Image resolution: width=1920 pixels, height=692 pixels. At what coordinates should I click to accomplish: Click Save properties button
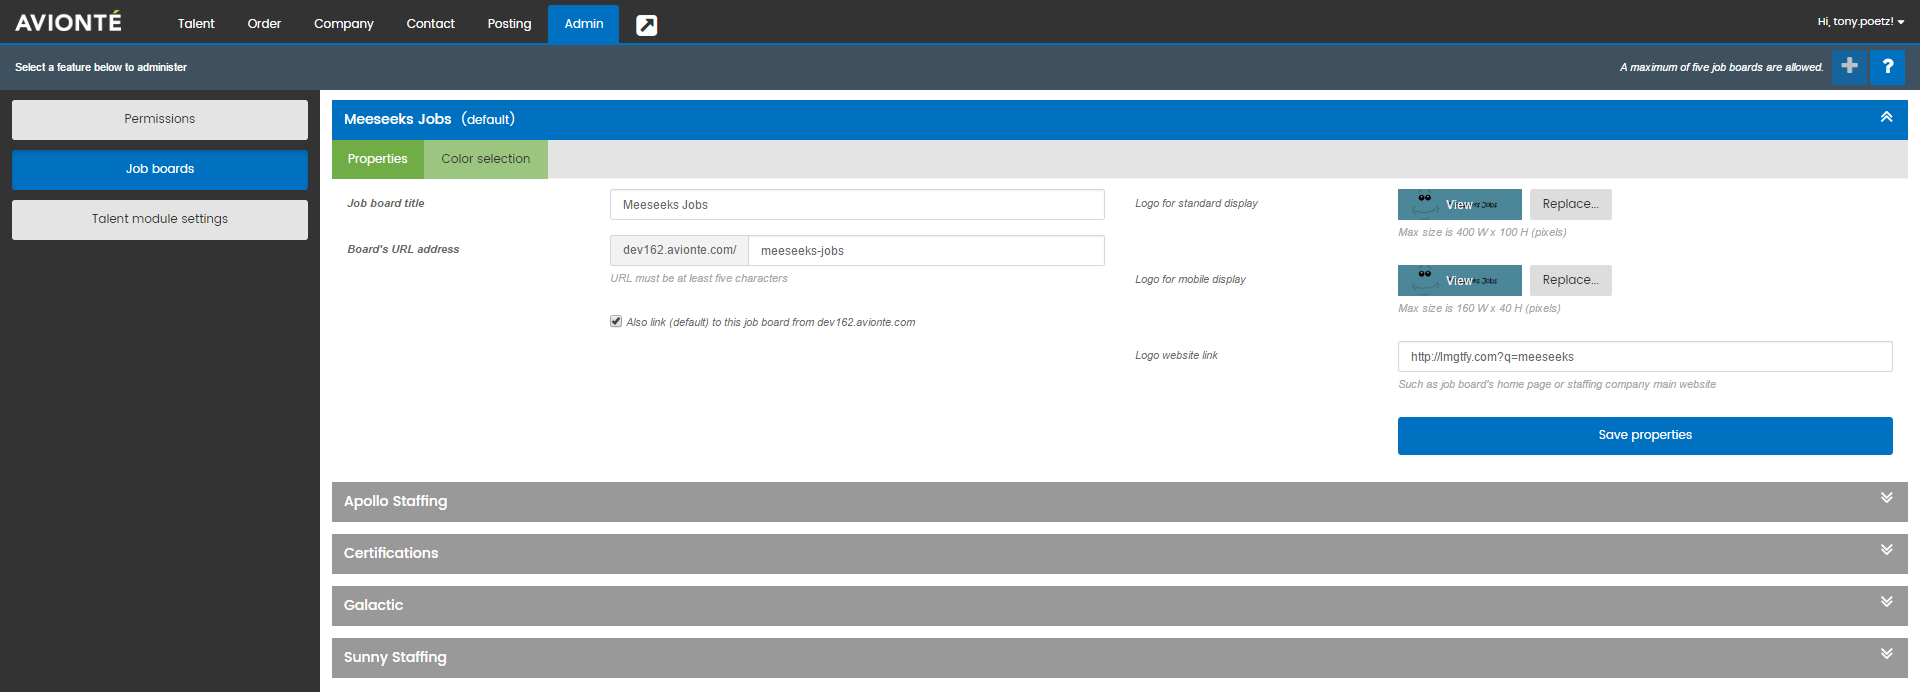[x=1645, y=435]
